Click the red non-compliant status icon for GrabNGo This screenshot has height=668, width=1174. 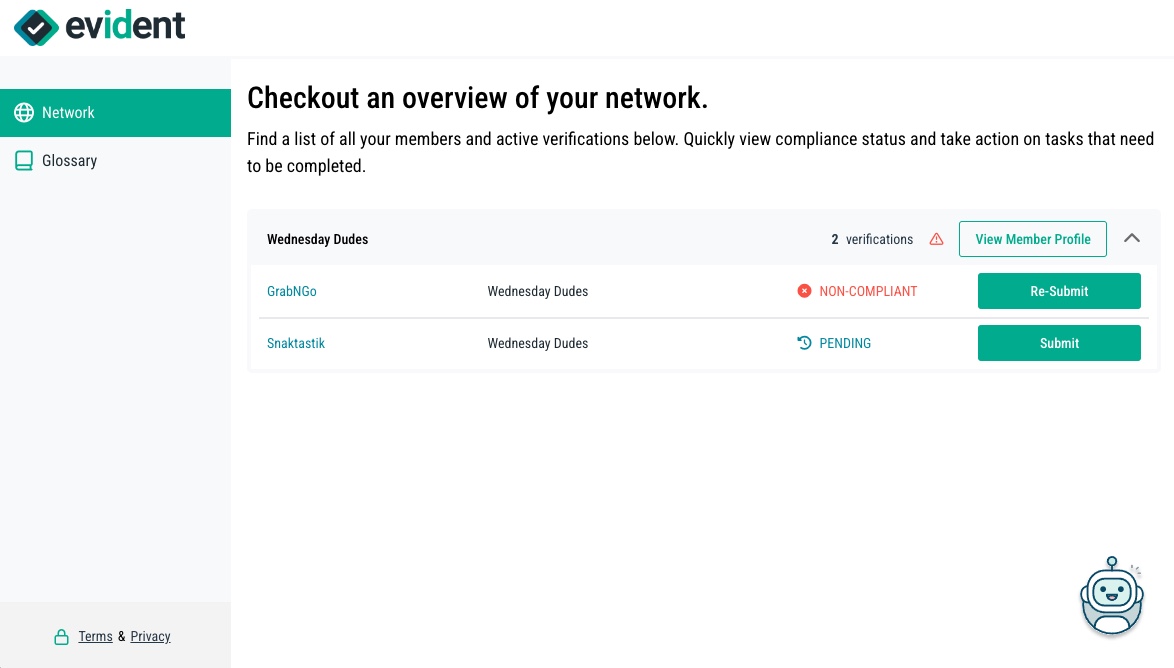pos(804,291)
